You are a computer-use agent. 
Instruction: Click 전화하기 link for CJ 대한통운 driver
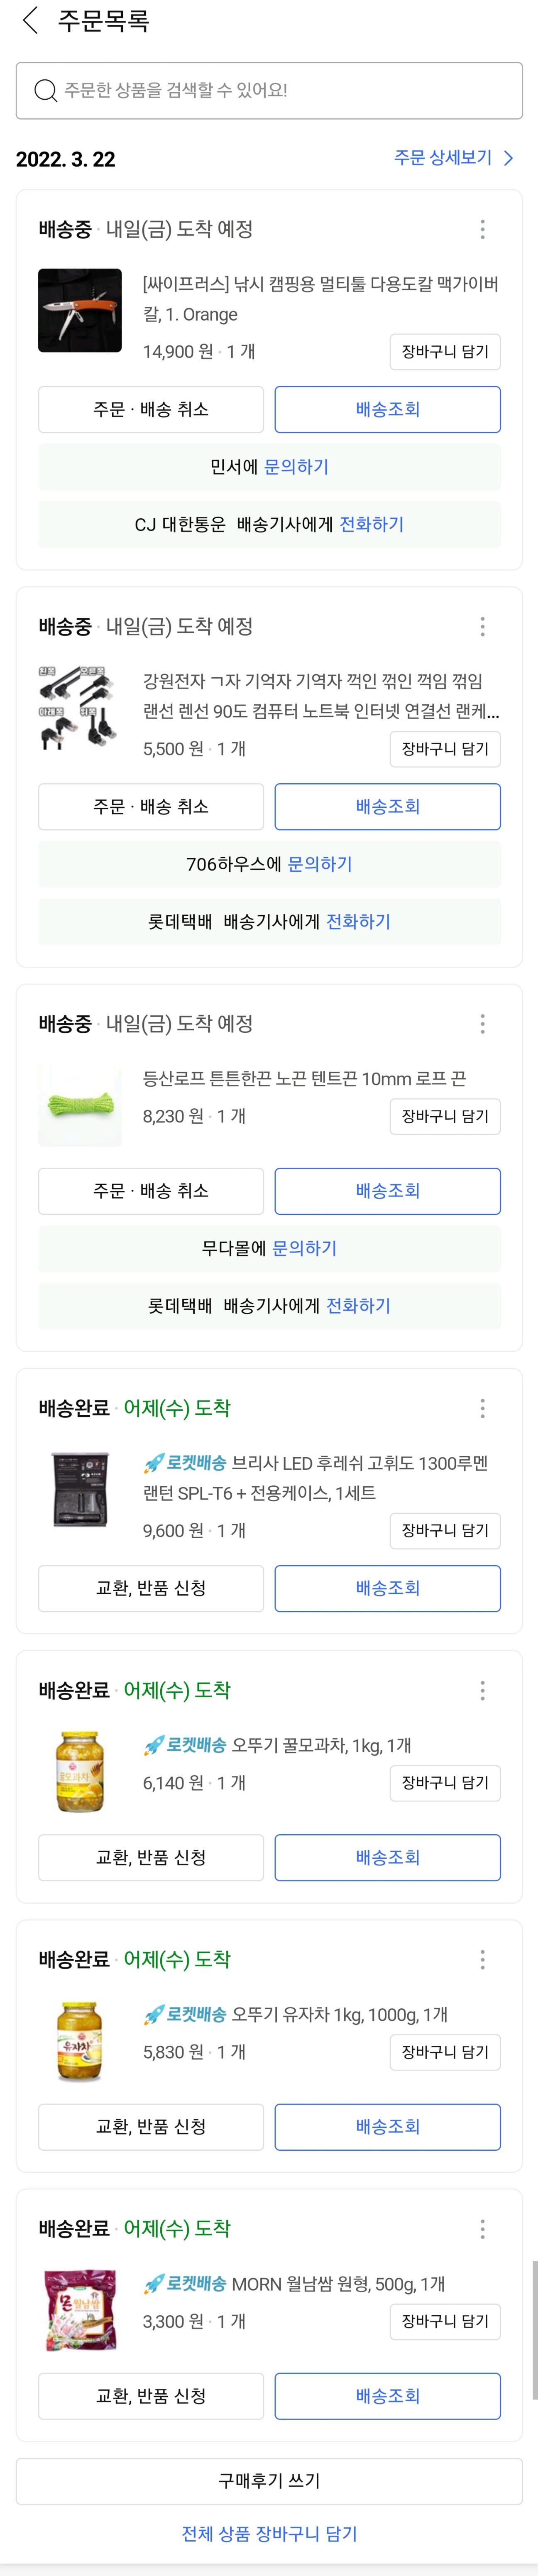click(x=371, y=525)
